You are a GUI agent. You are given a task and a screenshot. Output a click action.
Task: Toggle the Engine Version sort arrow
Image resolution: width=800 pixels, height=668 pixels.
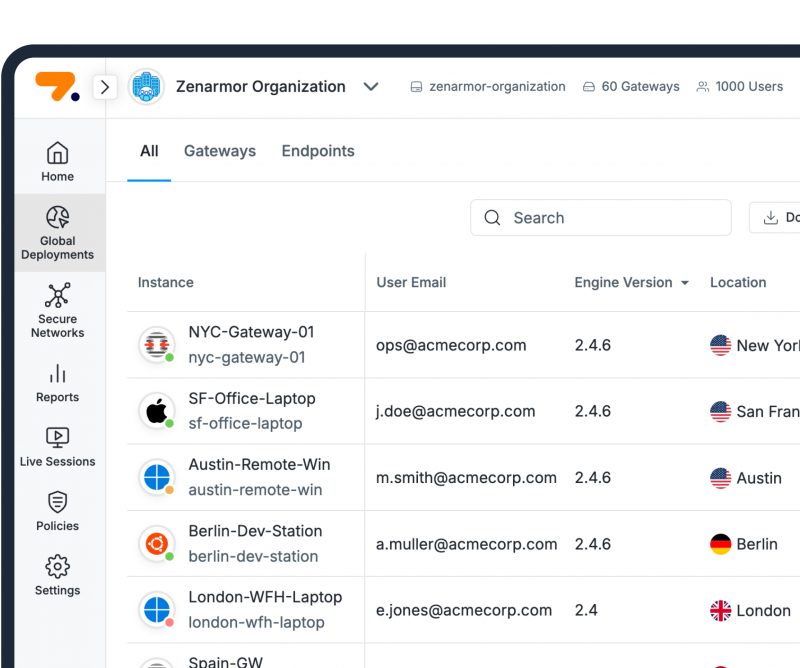coord(685,283)
